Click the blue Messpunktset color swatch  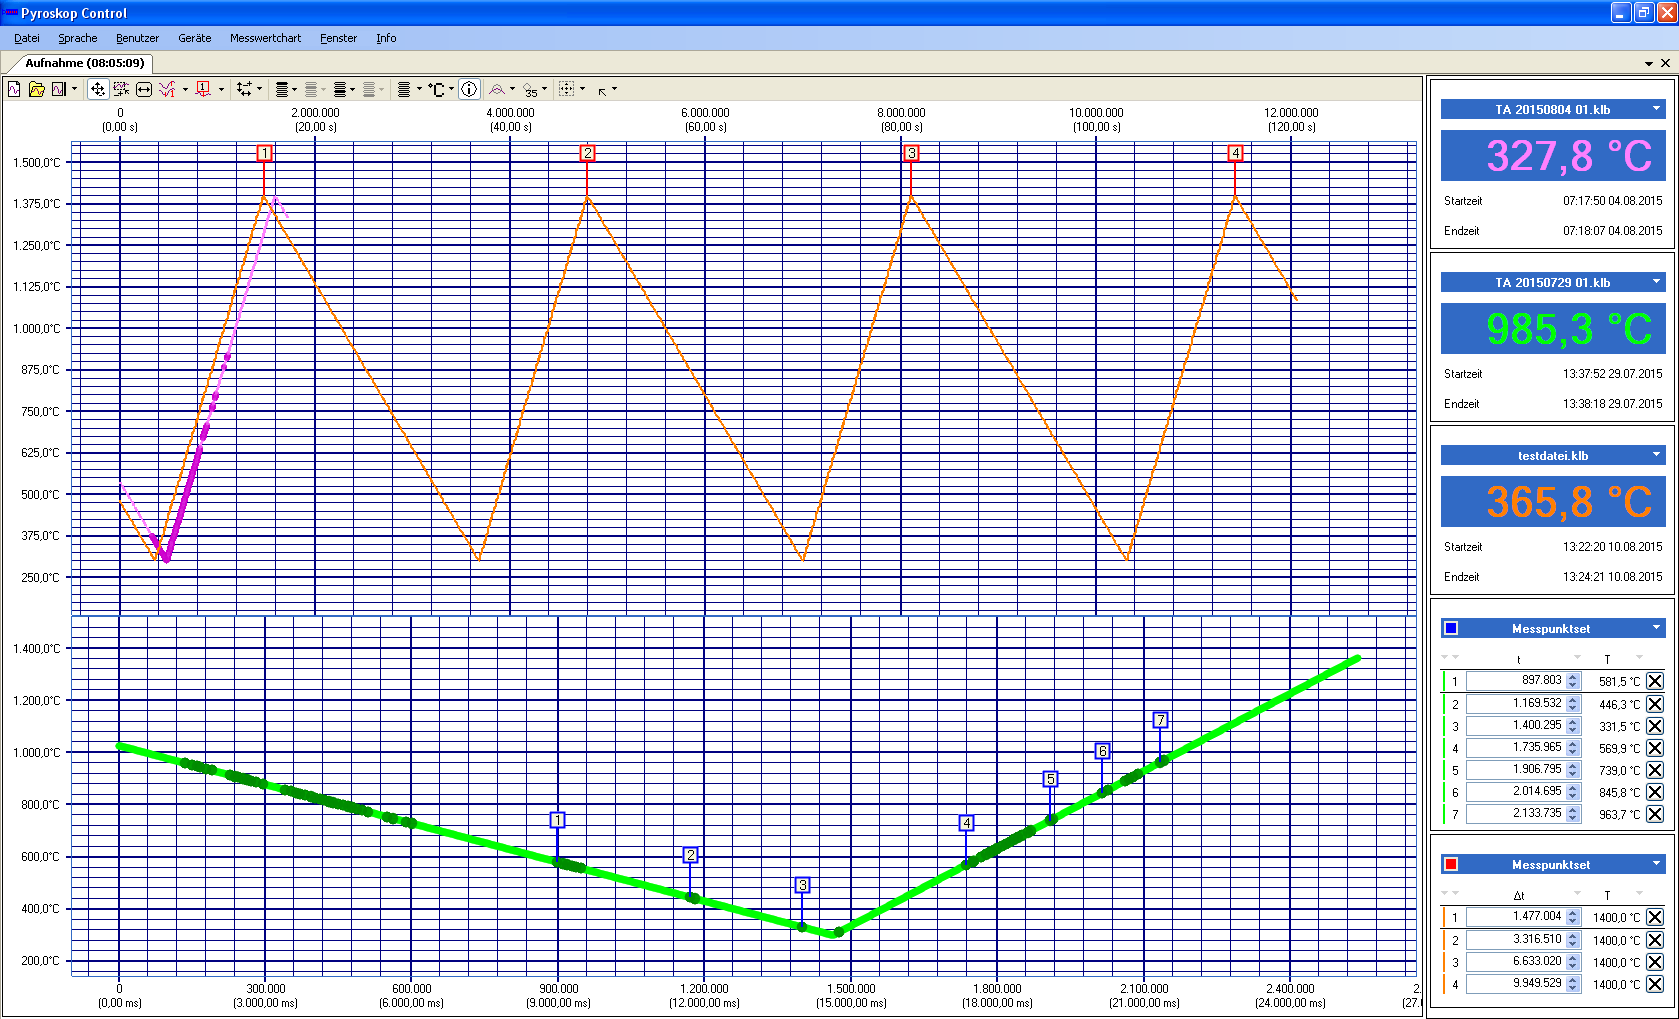(1451, 628)
